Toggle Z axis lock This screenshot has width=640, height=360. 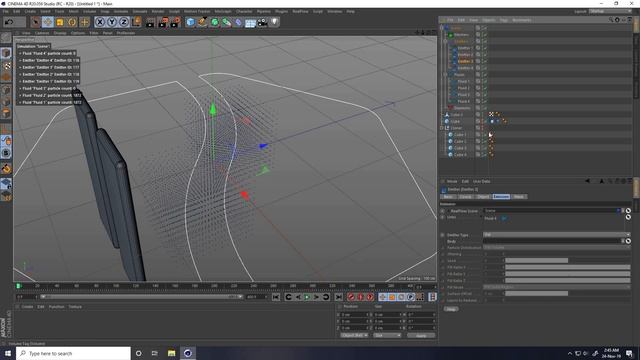pos(124,22)
